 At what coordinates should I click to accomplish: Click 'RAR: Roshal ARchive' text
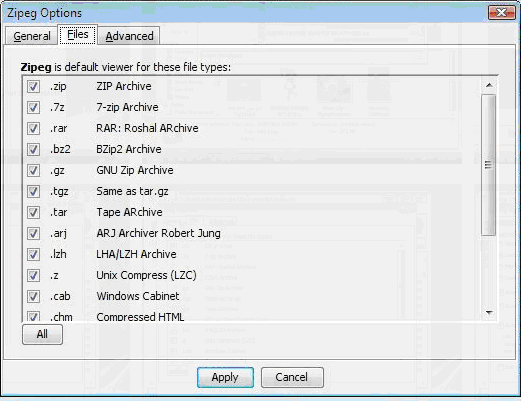tap(147, 128)
